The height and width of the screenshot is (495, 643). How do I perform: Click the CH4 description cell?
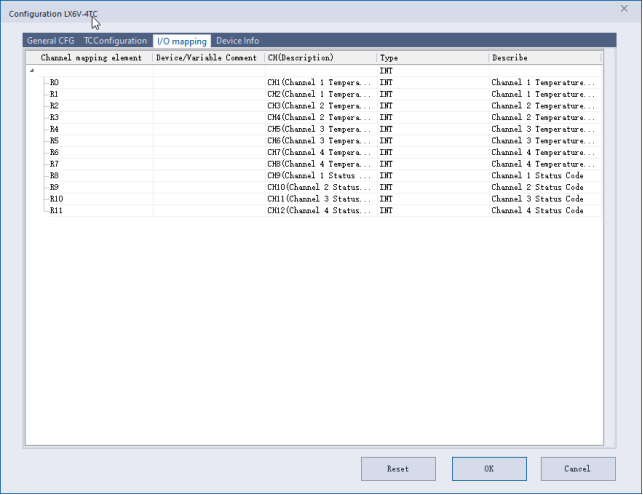point(321,117)
